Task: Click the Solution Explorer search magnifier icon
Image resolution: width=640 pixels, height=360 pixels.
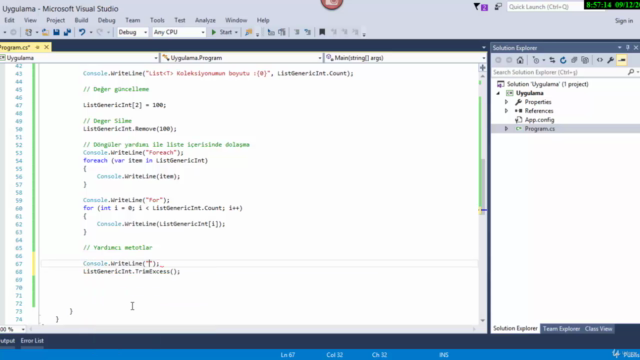Action: click(631, 72)
